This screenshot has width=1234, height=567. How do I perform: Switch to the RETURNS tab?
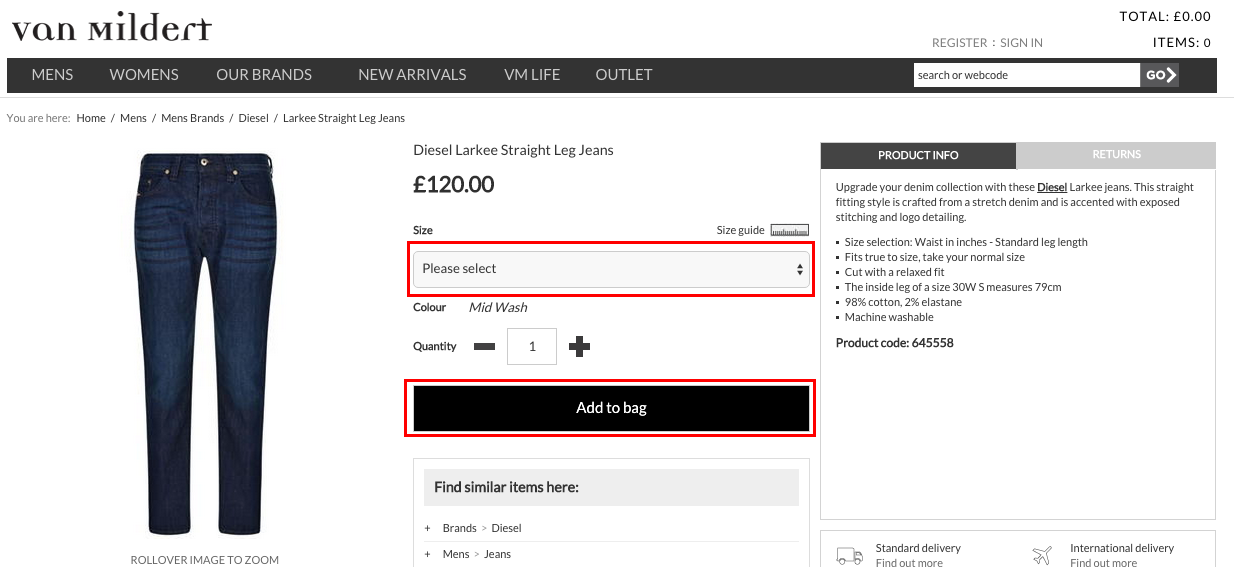pos(1116,155)
